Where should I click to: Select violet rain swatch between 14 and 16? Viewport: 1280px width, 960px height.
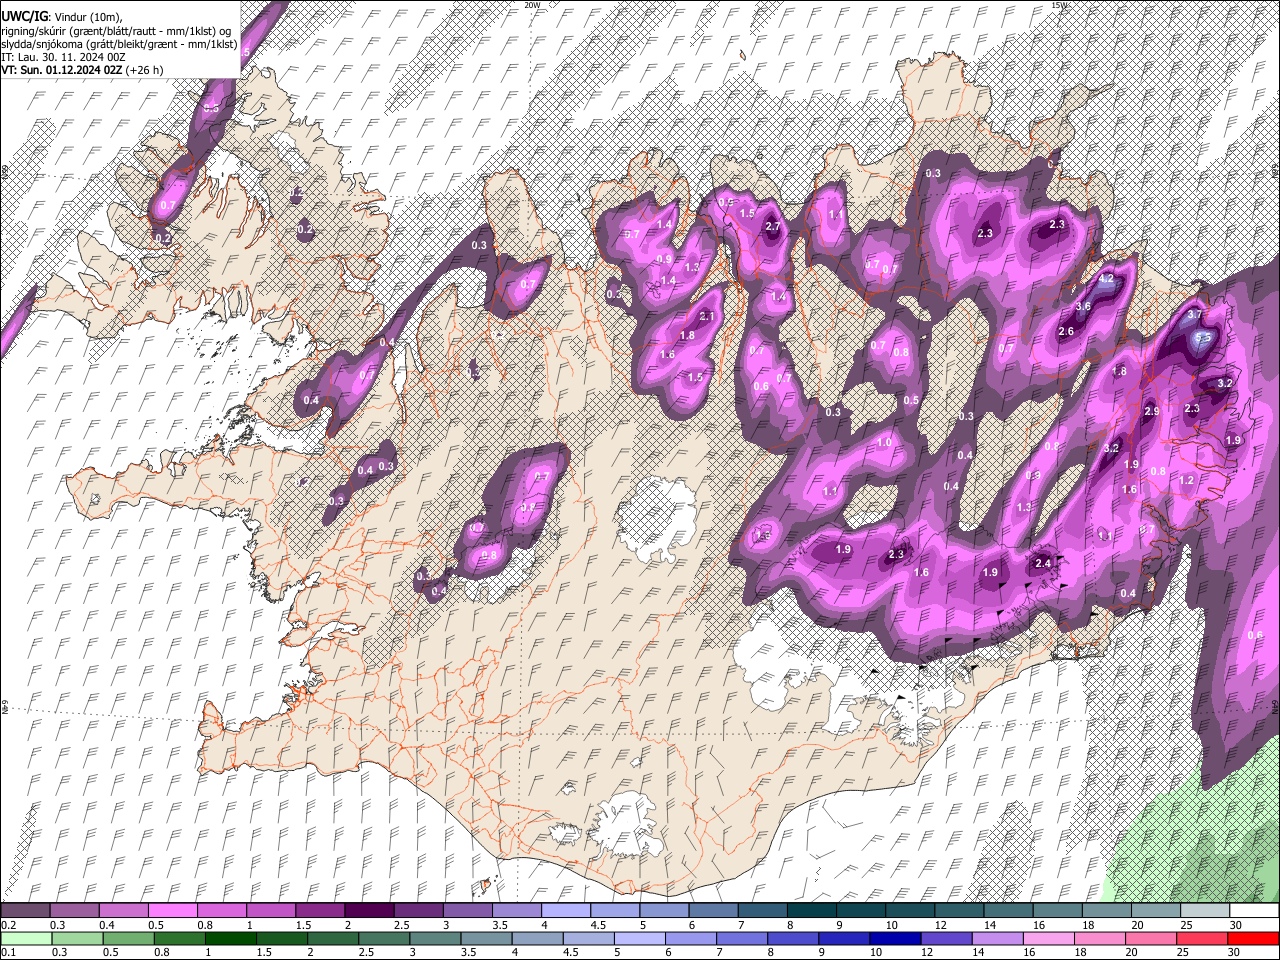pos(999,938)
